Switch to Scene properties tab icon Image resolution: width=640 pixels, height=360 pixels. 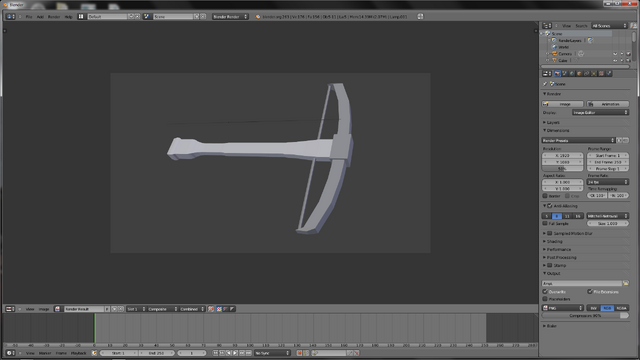[564, 74]
